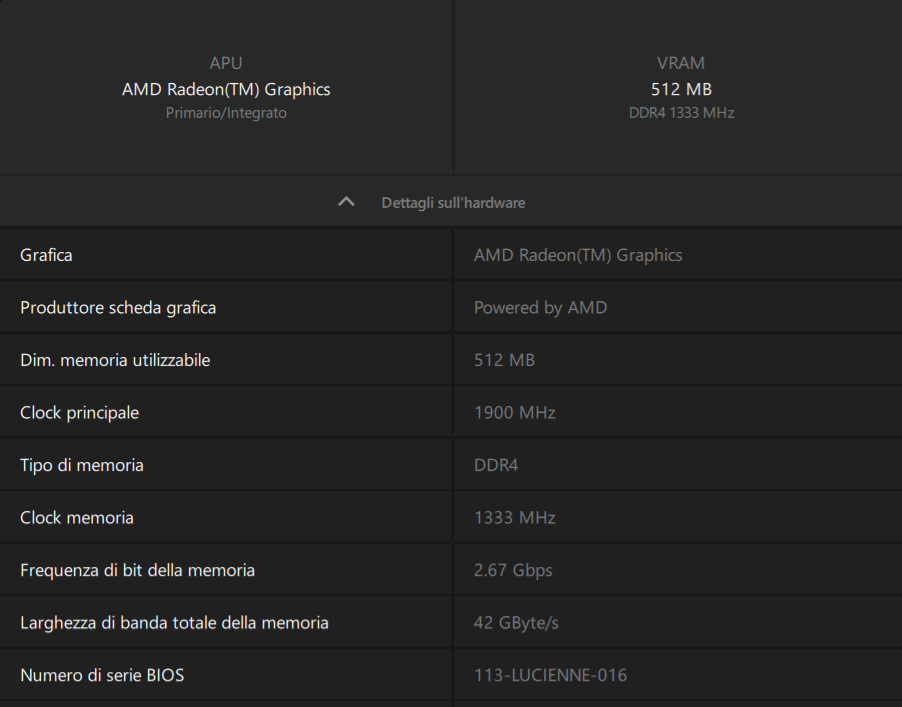Select the 'Clock principale' label
The height and width of the screenshot is (707, 902).
pos(79,412)
